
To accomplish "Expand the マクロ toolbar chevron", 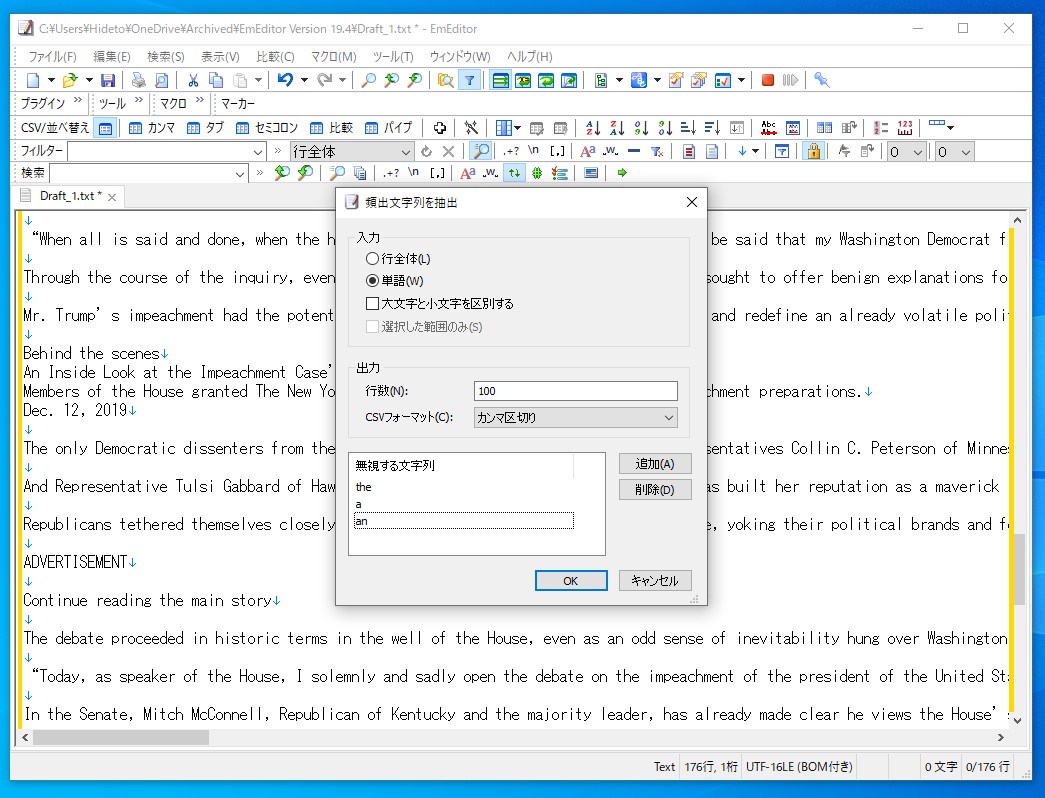I will coord(199,101).
